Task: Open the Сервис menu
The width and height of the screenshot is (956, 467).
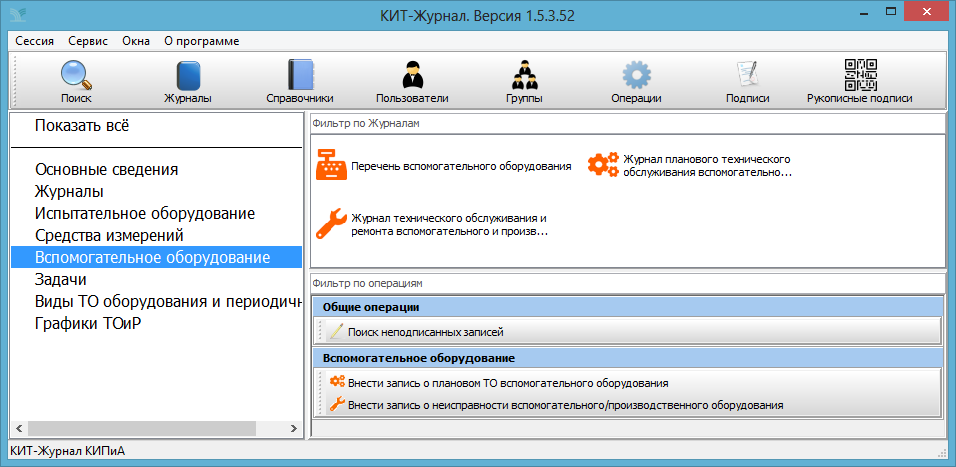Action: pos(88,41)
